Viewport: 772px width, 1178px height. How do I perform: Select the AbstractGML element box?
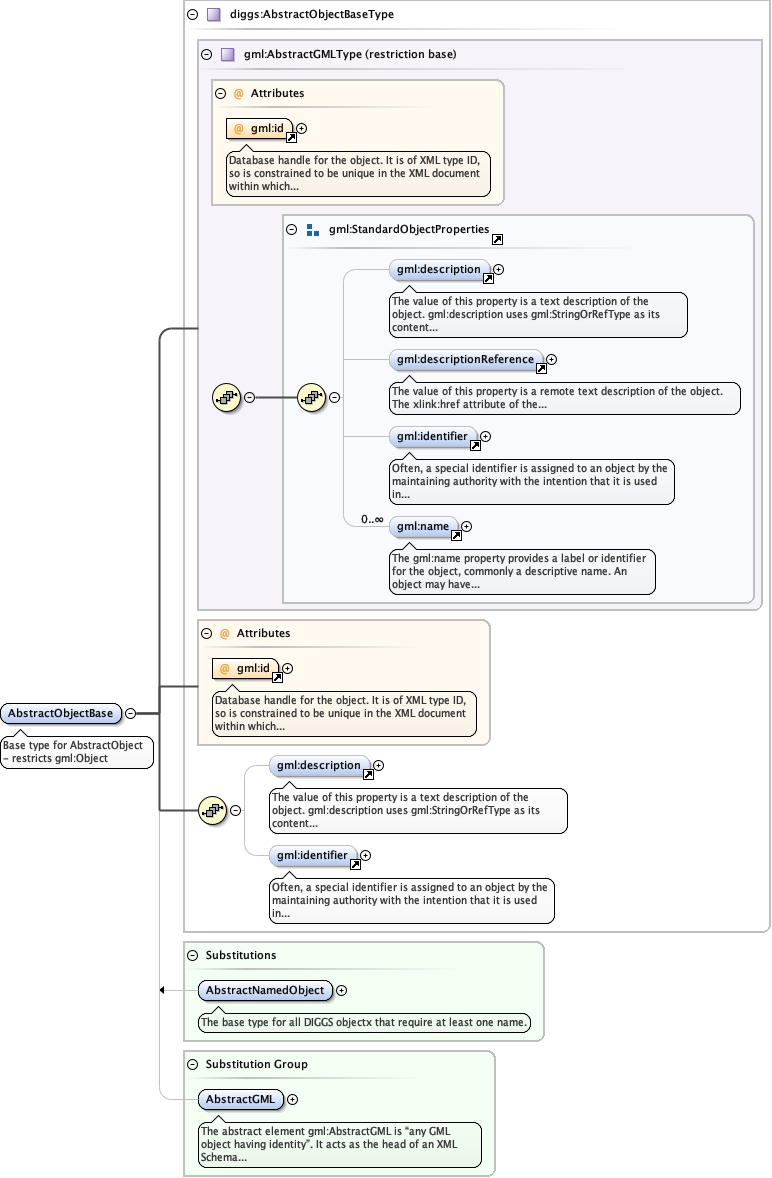tap(240, 1099)
